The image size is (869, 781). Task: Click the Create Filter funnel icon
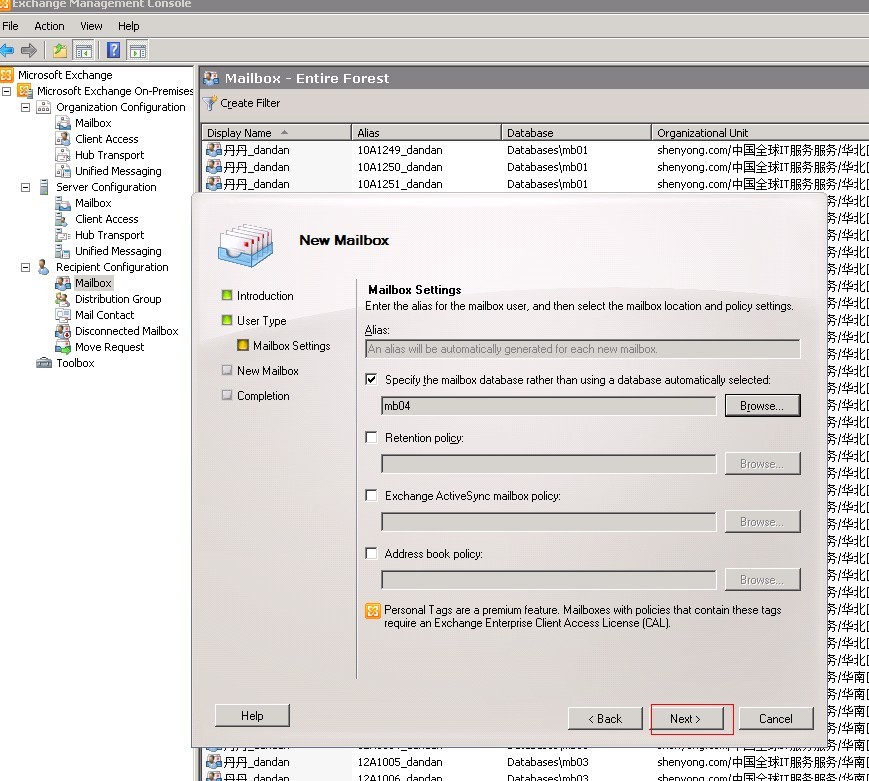209,103
